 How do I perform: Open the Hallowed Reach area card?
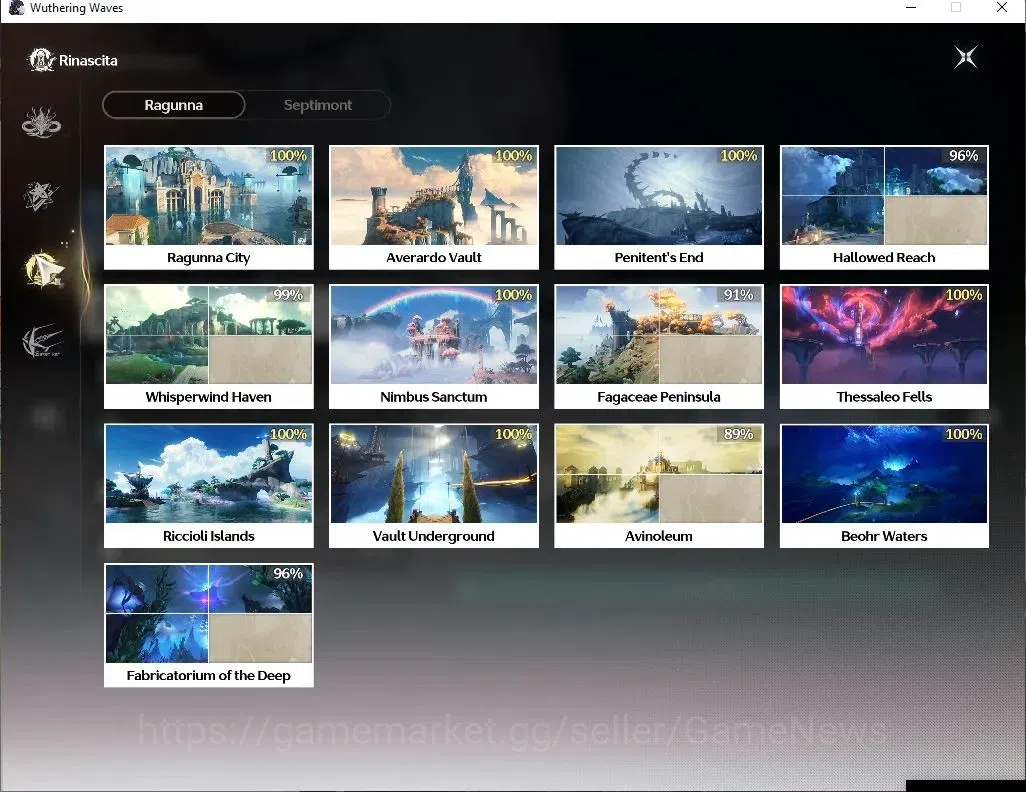point(884,207)
